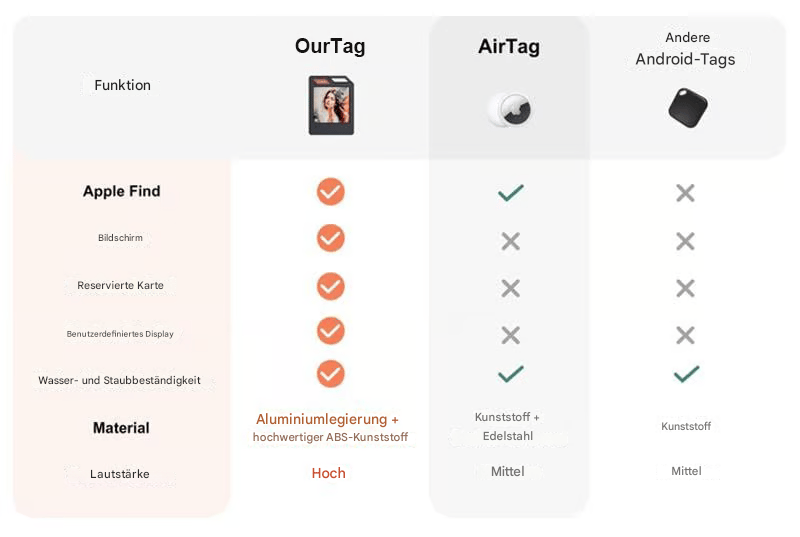Click the Funktion header label

point(122,85)
